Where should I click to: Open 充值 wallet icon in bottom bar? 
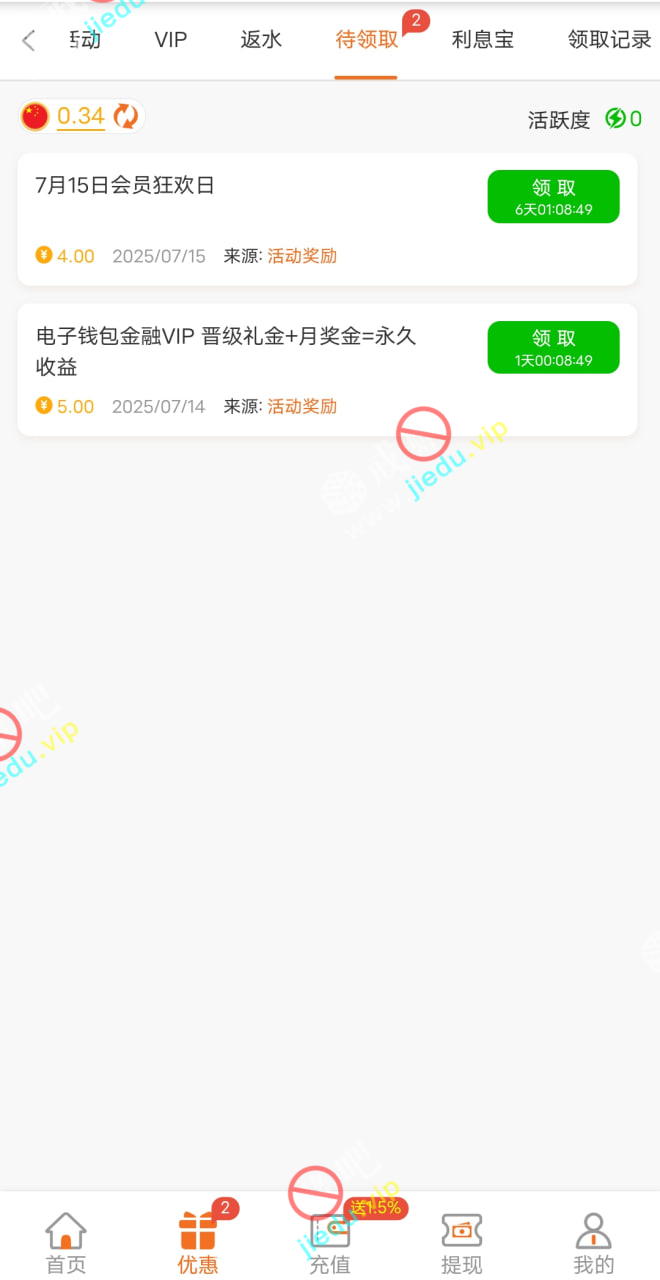329,1230
